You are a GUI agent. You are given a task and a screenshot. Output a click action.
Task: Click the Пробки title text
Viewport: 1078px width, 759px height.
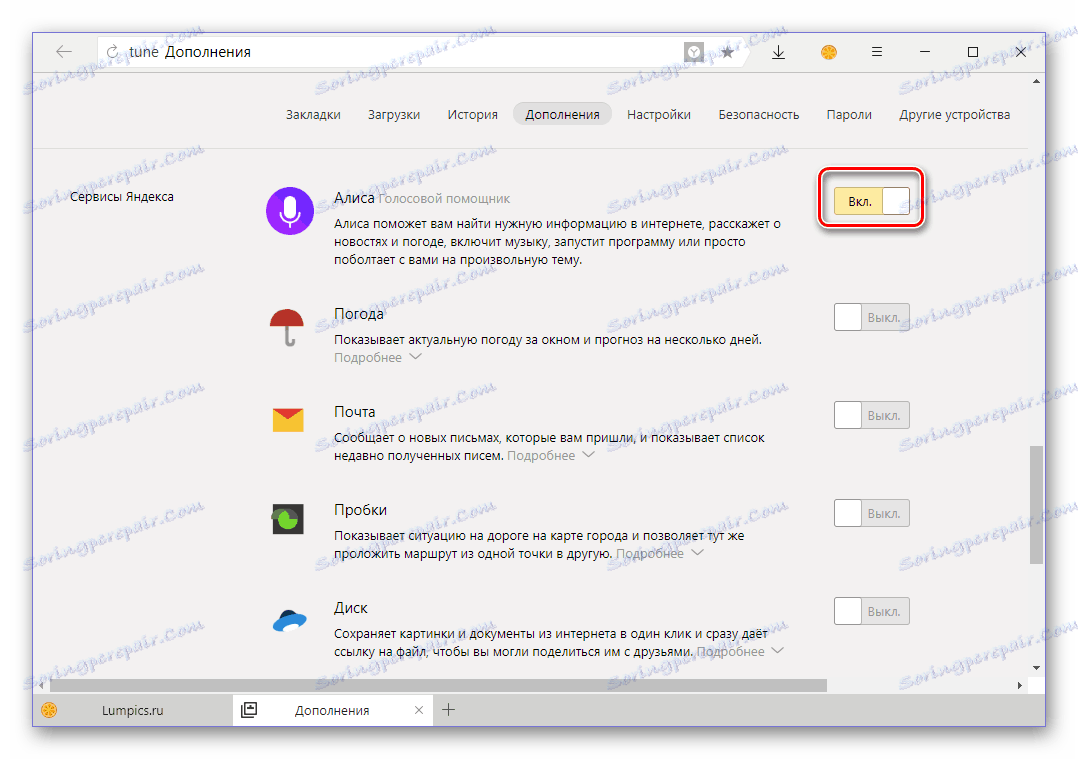click(360, 510)
